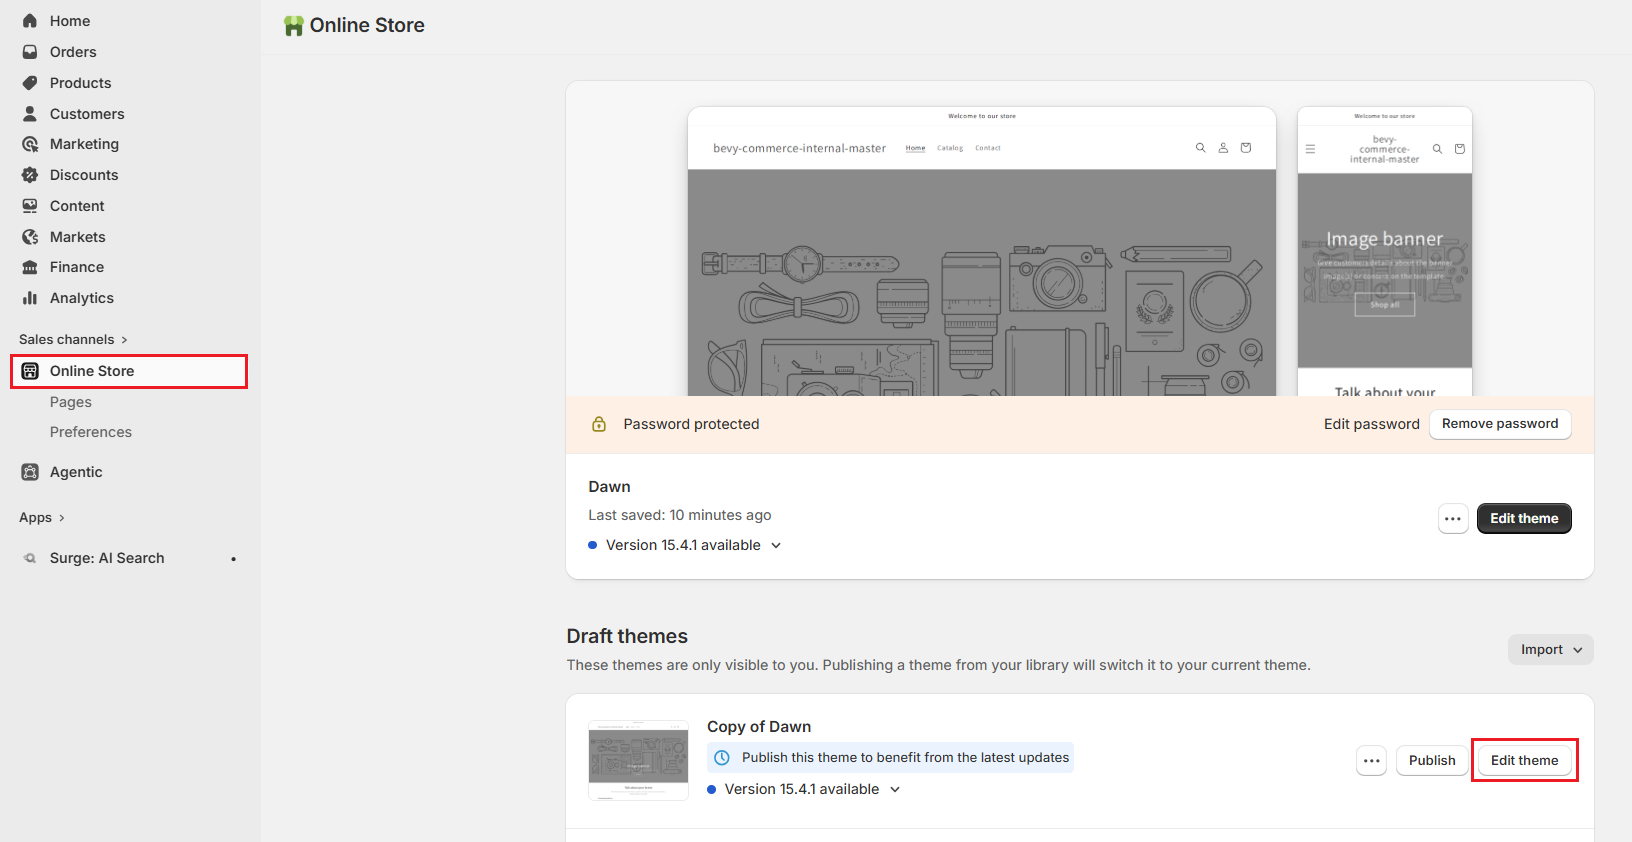This screenshot has height=842, width=1632.
Task: Click the Products tag icon
Action: click(30, 83)
